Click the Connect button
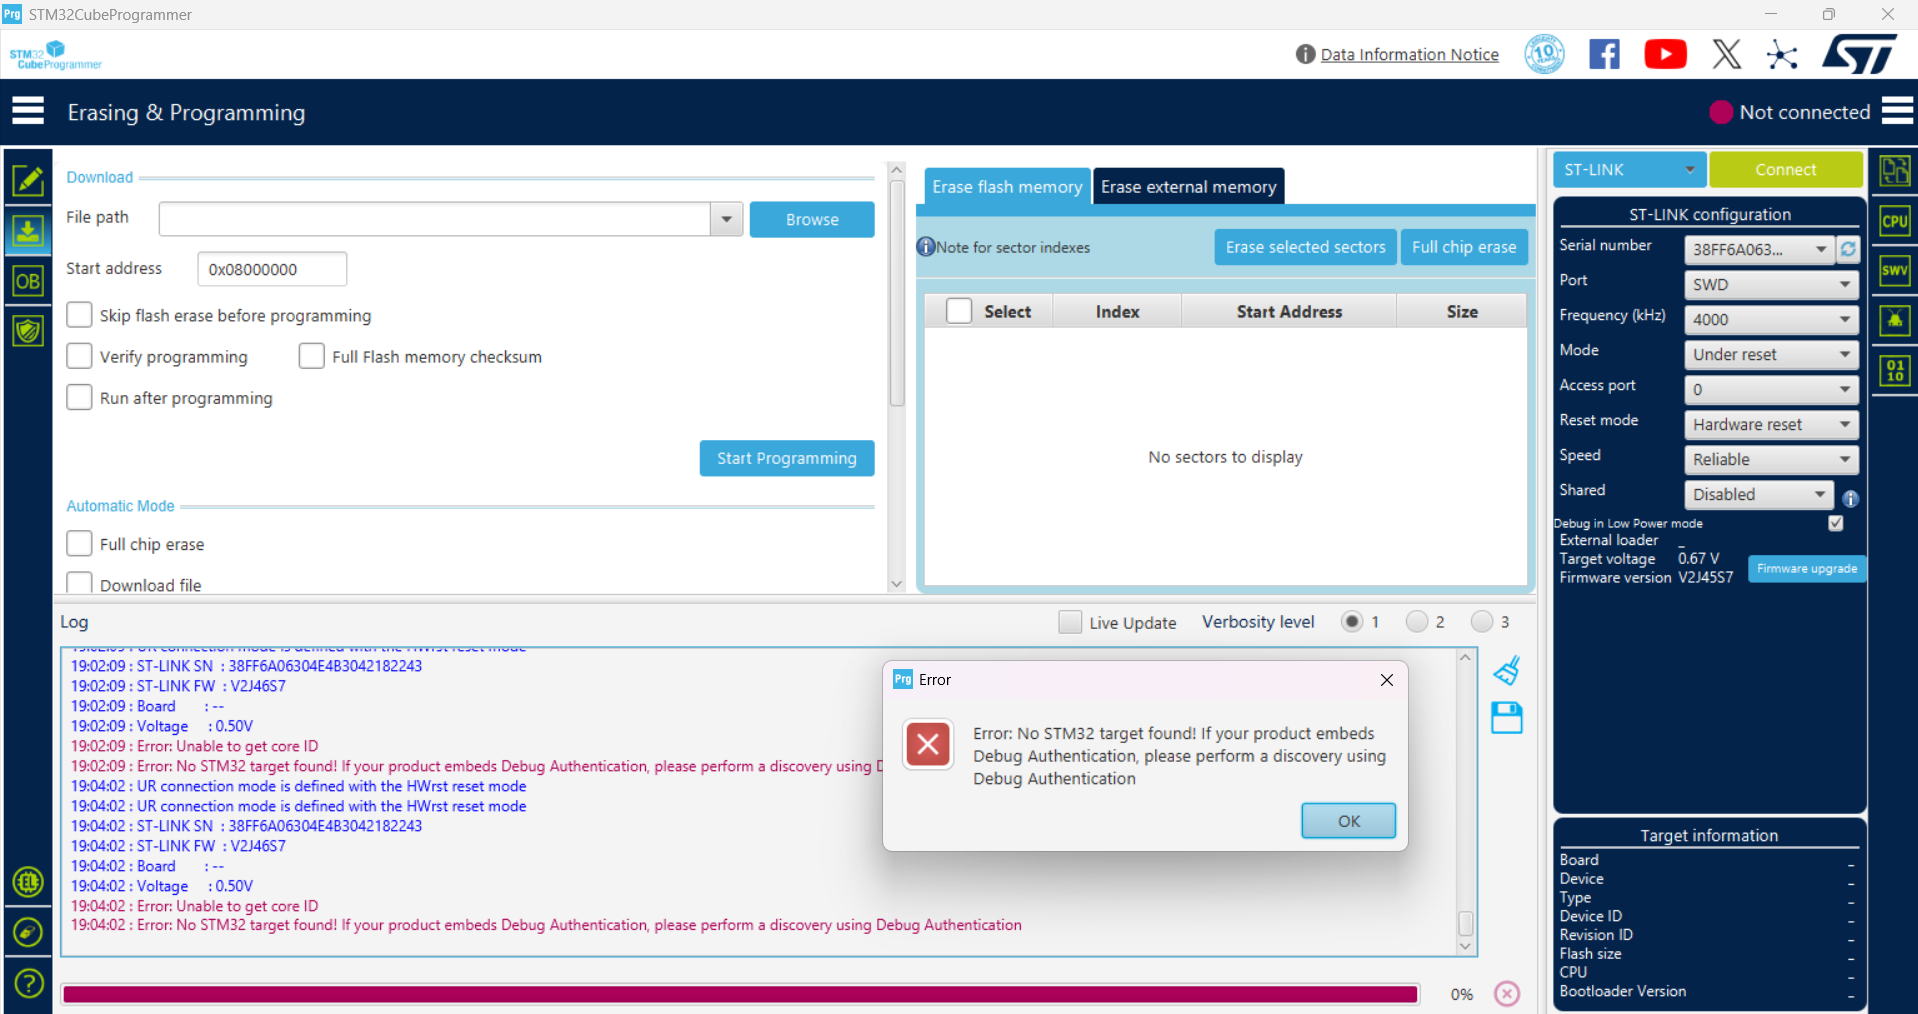This screenshot has height=1014, width=1918. point(1786,169)
